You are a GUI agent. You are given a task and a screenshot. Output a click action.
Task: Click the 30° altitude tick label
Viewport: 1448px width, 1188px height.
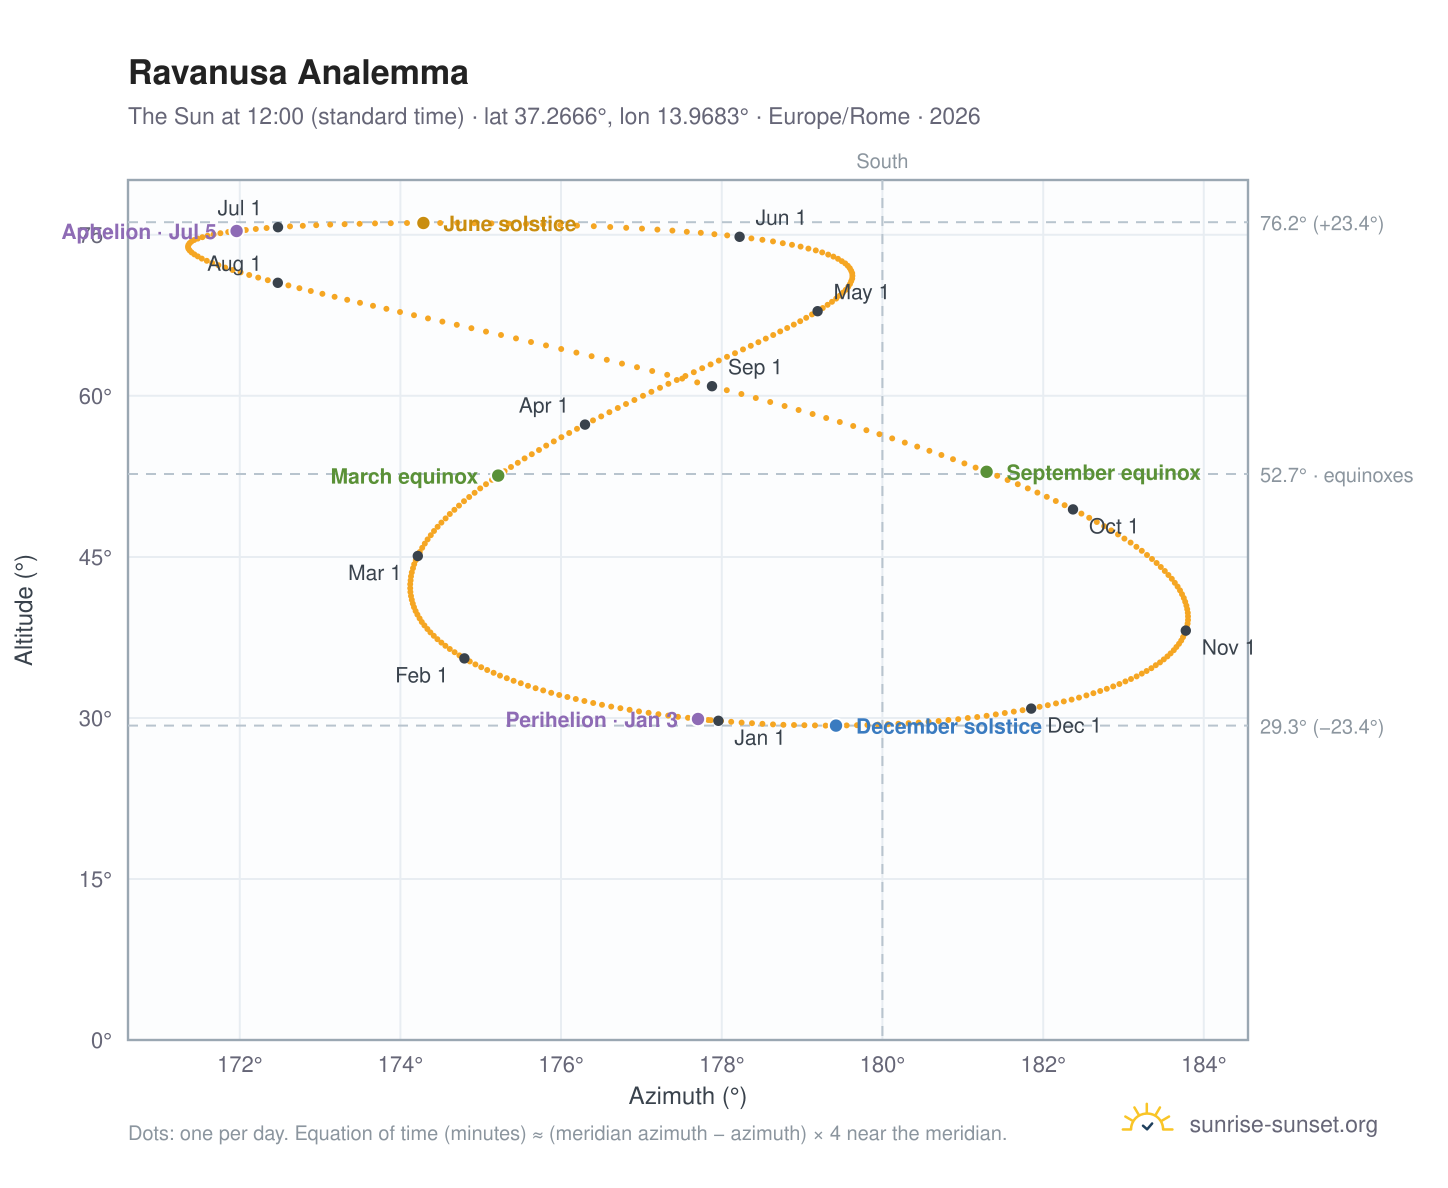pos(95,719)
